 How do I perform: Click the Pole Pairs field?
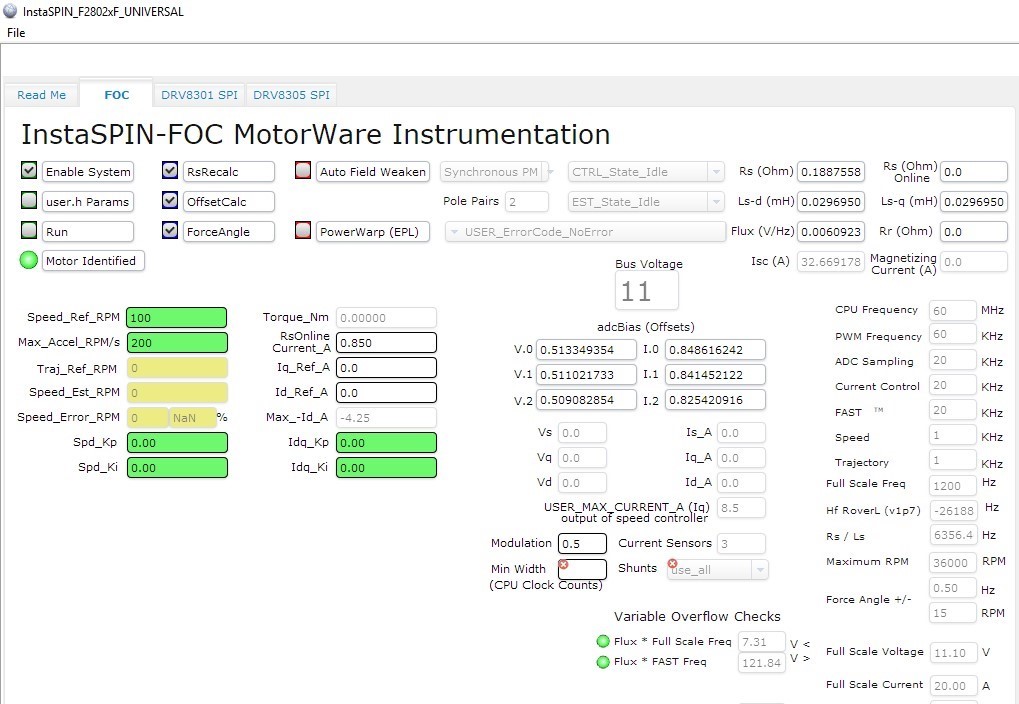(x=526, y=202)
